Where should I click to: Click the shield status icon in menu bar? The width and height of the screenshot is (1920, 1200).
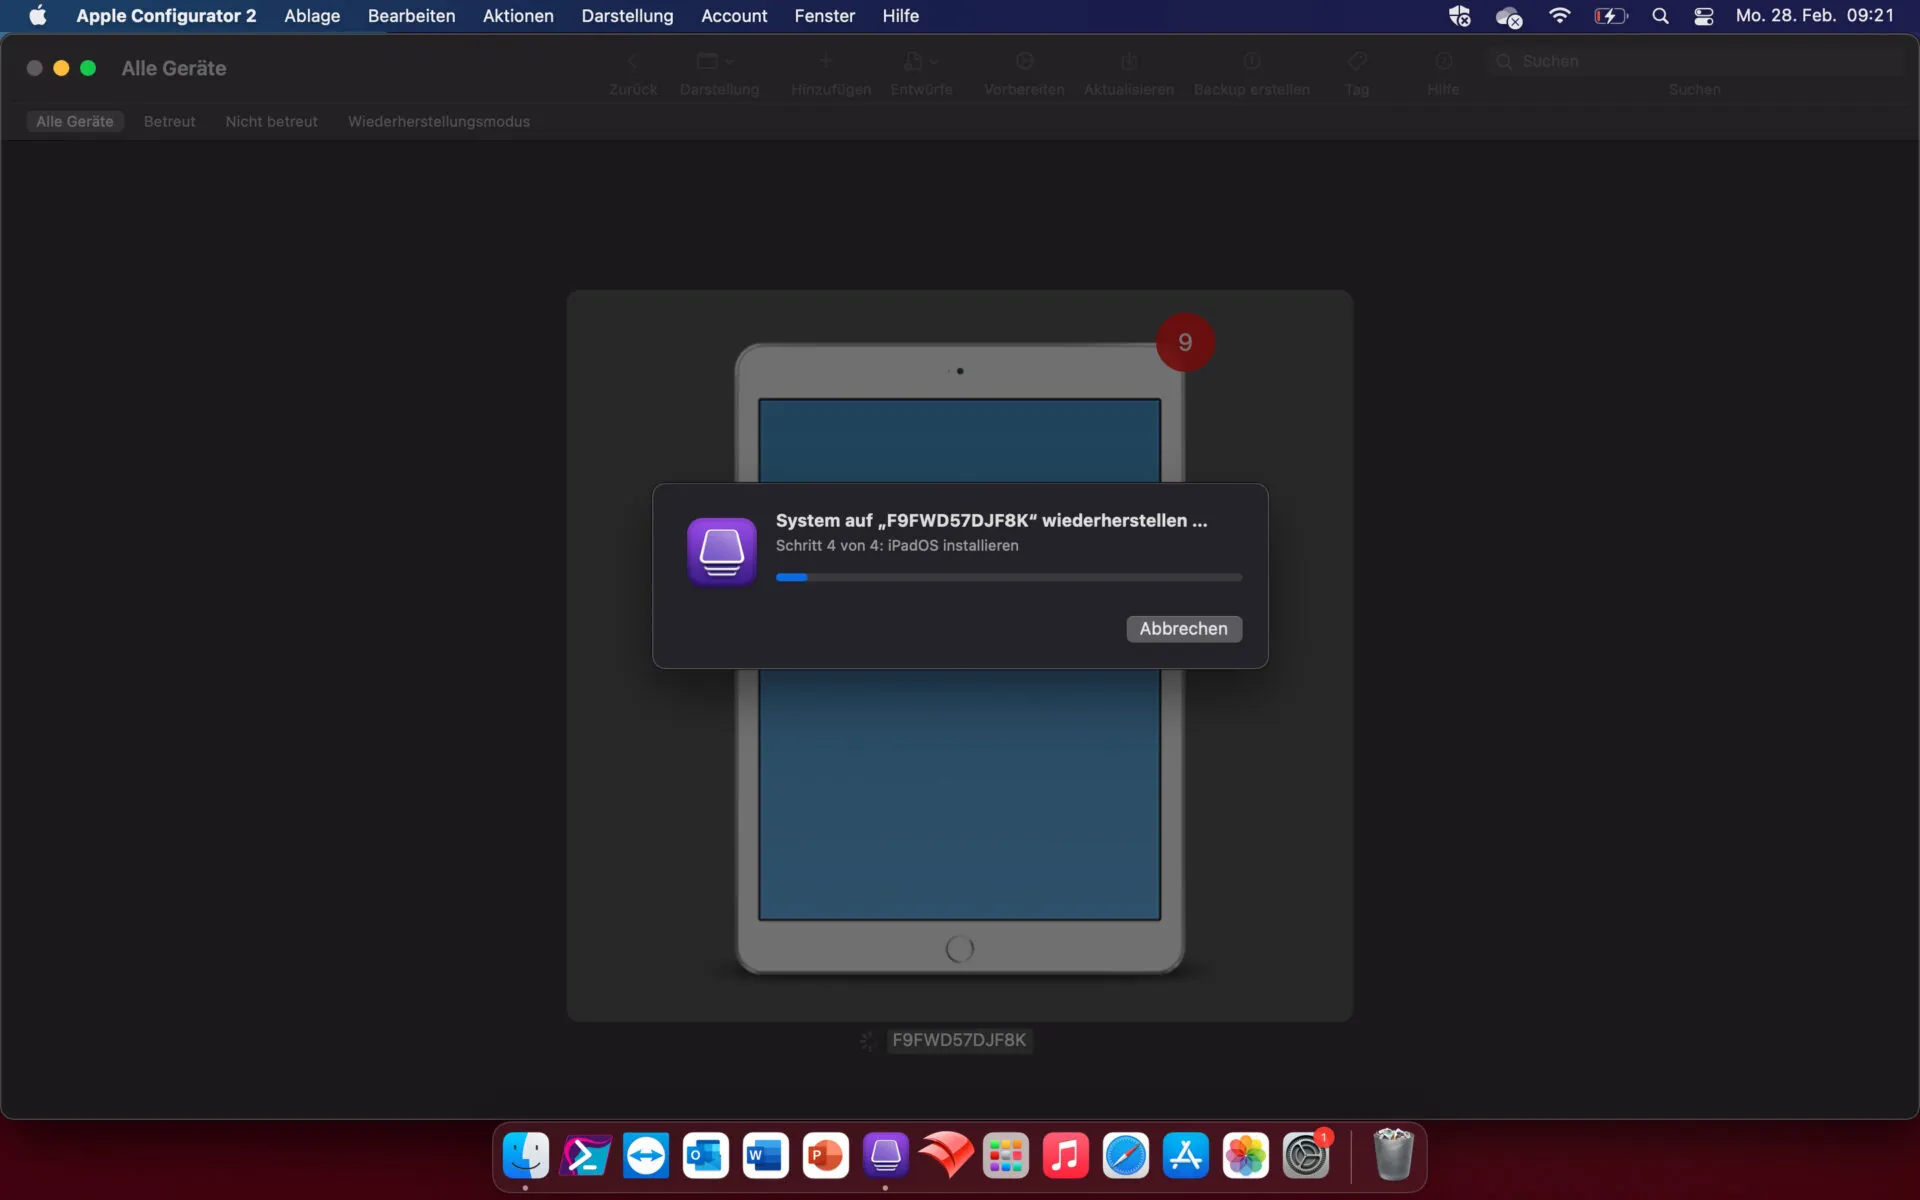[1459, 16]
